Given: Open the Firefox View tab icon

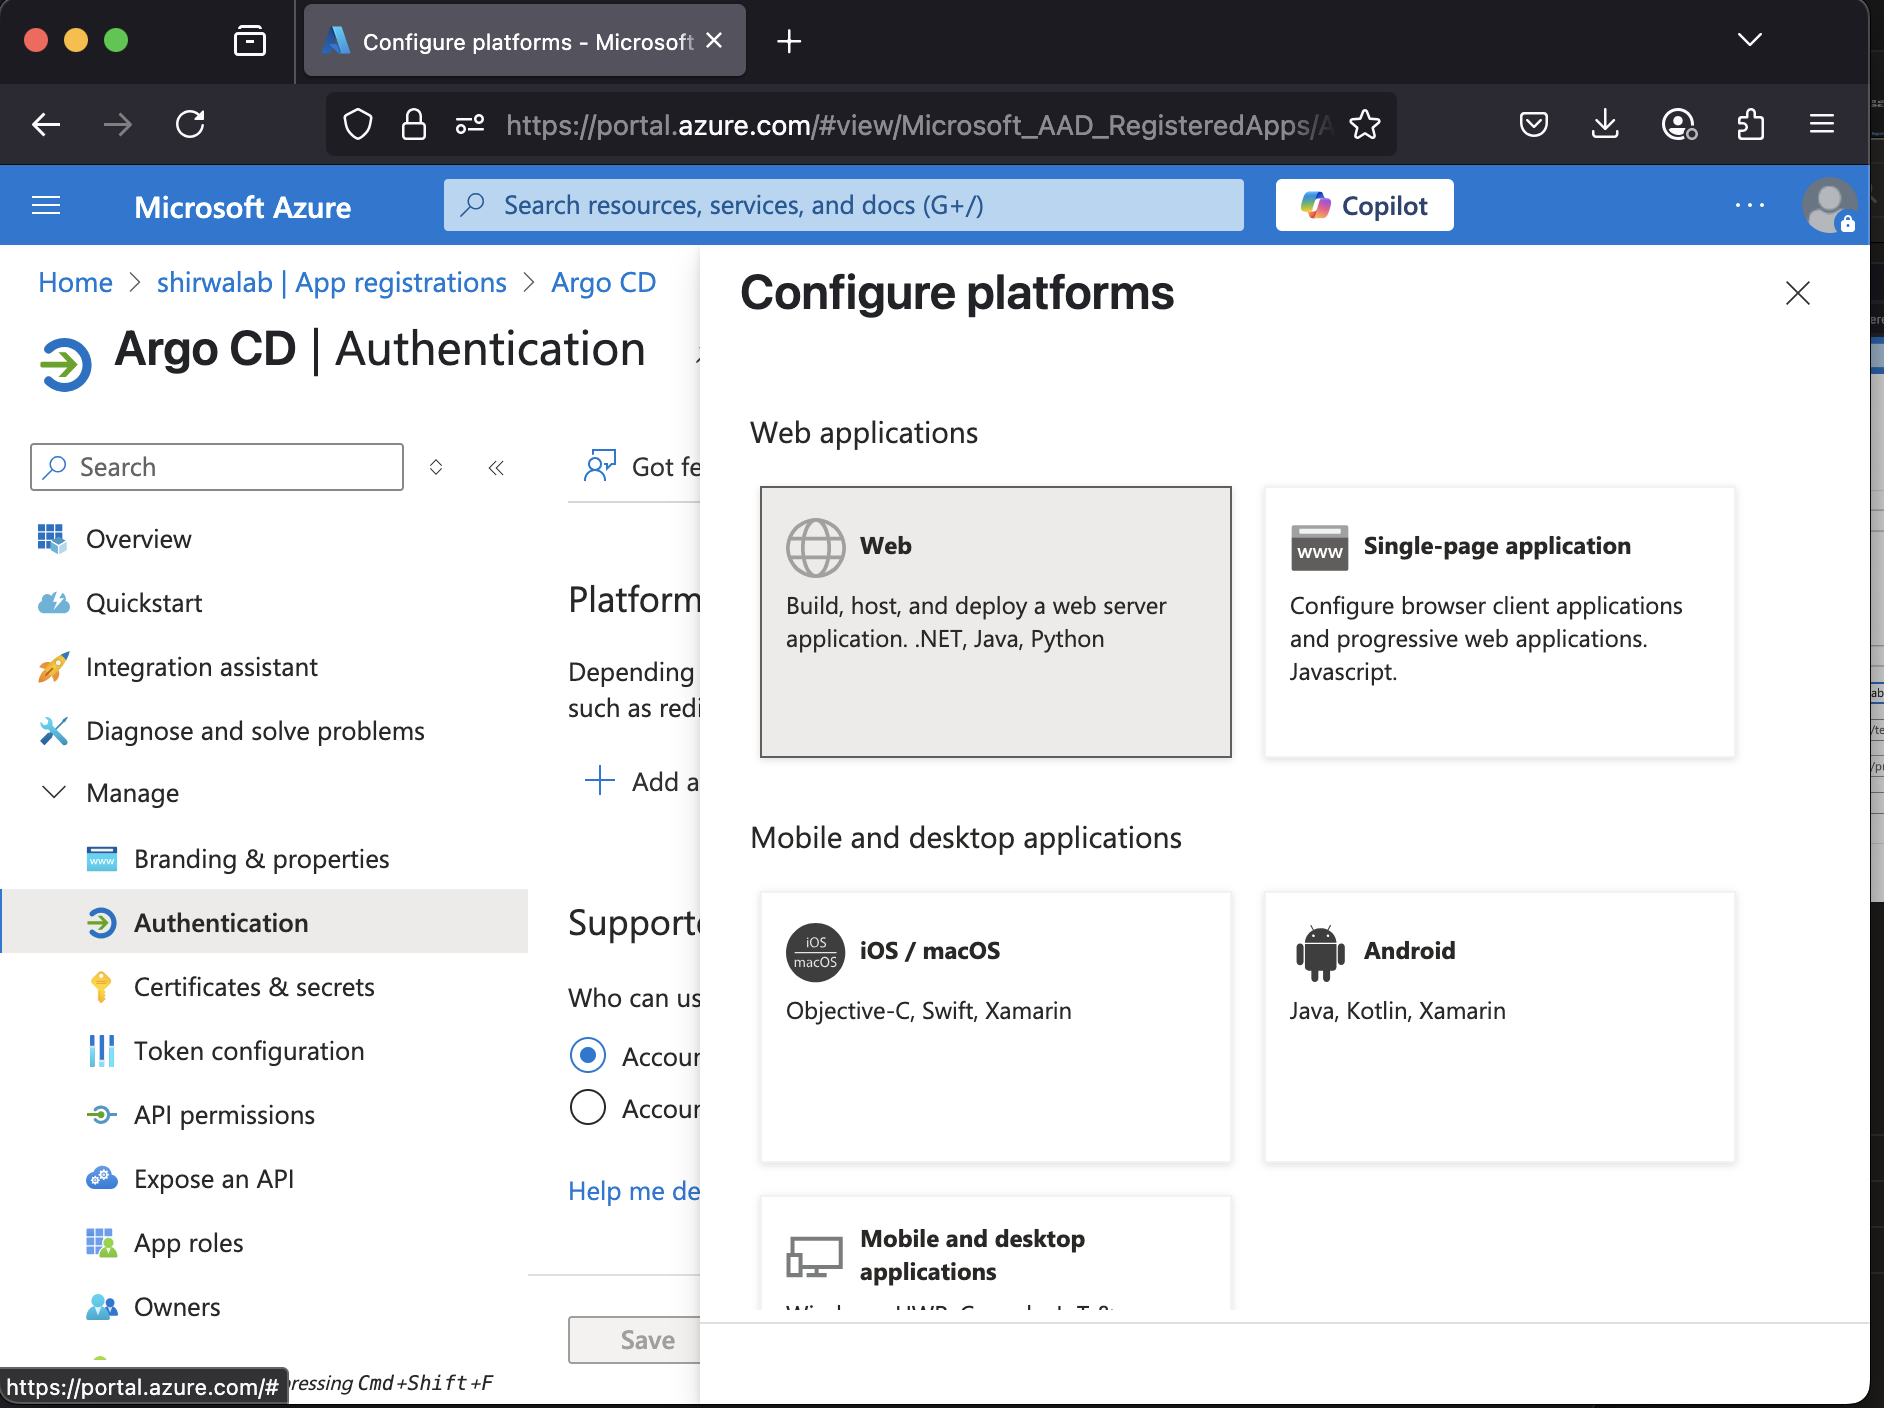Looking at the screenshot, I should tap(250, 41).
